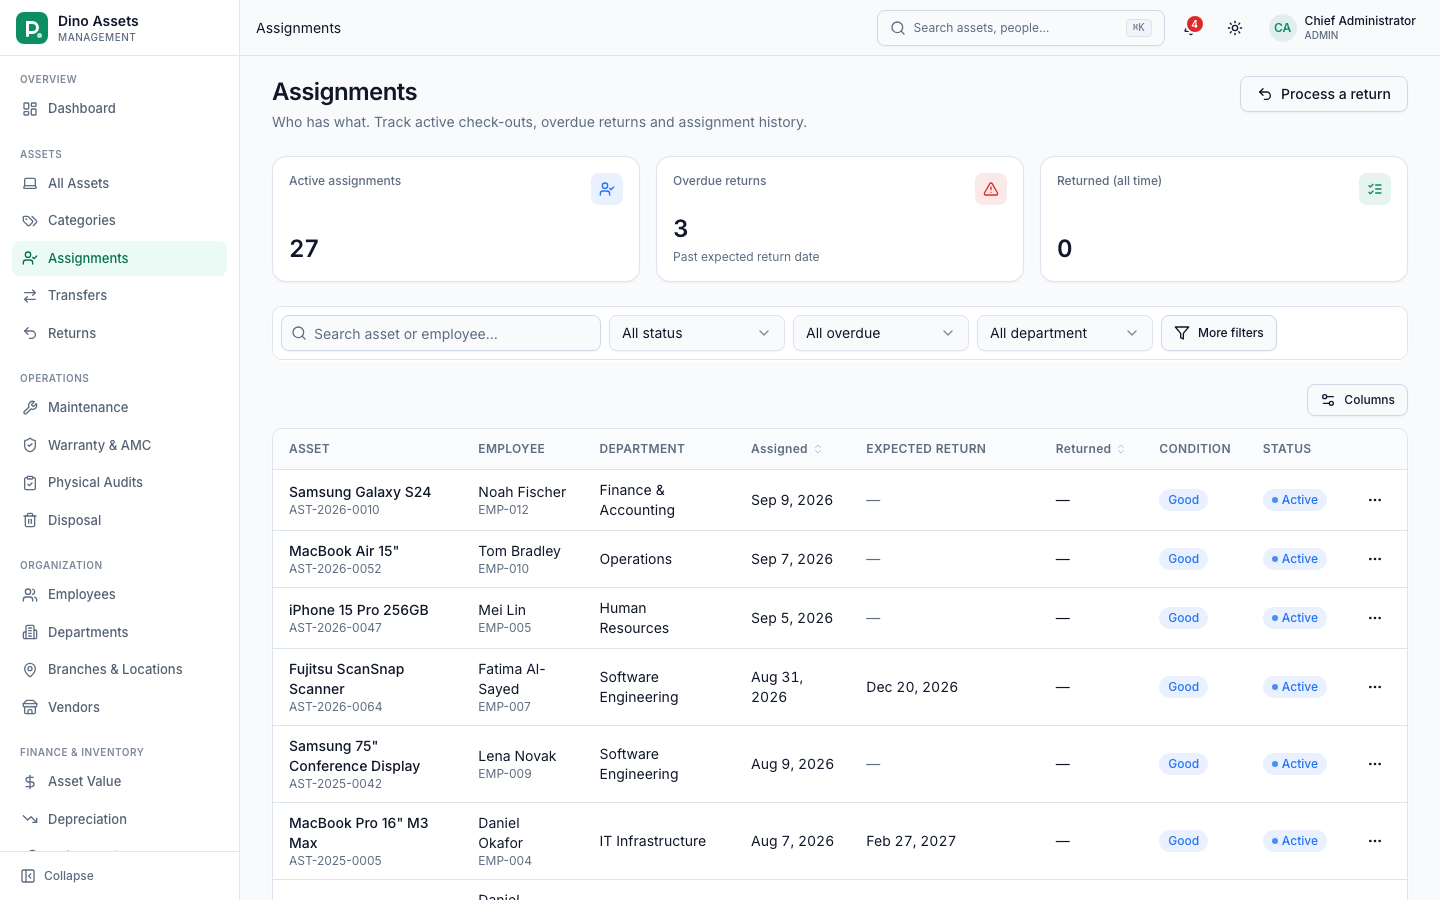The height and width of the screenshot is (900, 1440).
Task: Click the Returned all-time checklist icon
Action: pos(1375,189)
